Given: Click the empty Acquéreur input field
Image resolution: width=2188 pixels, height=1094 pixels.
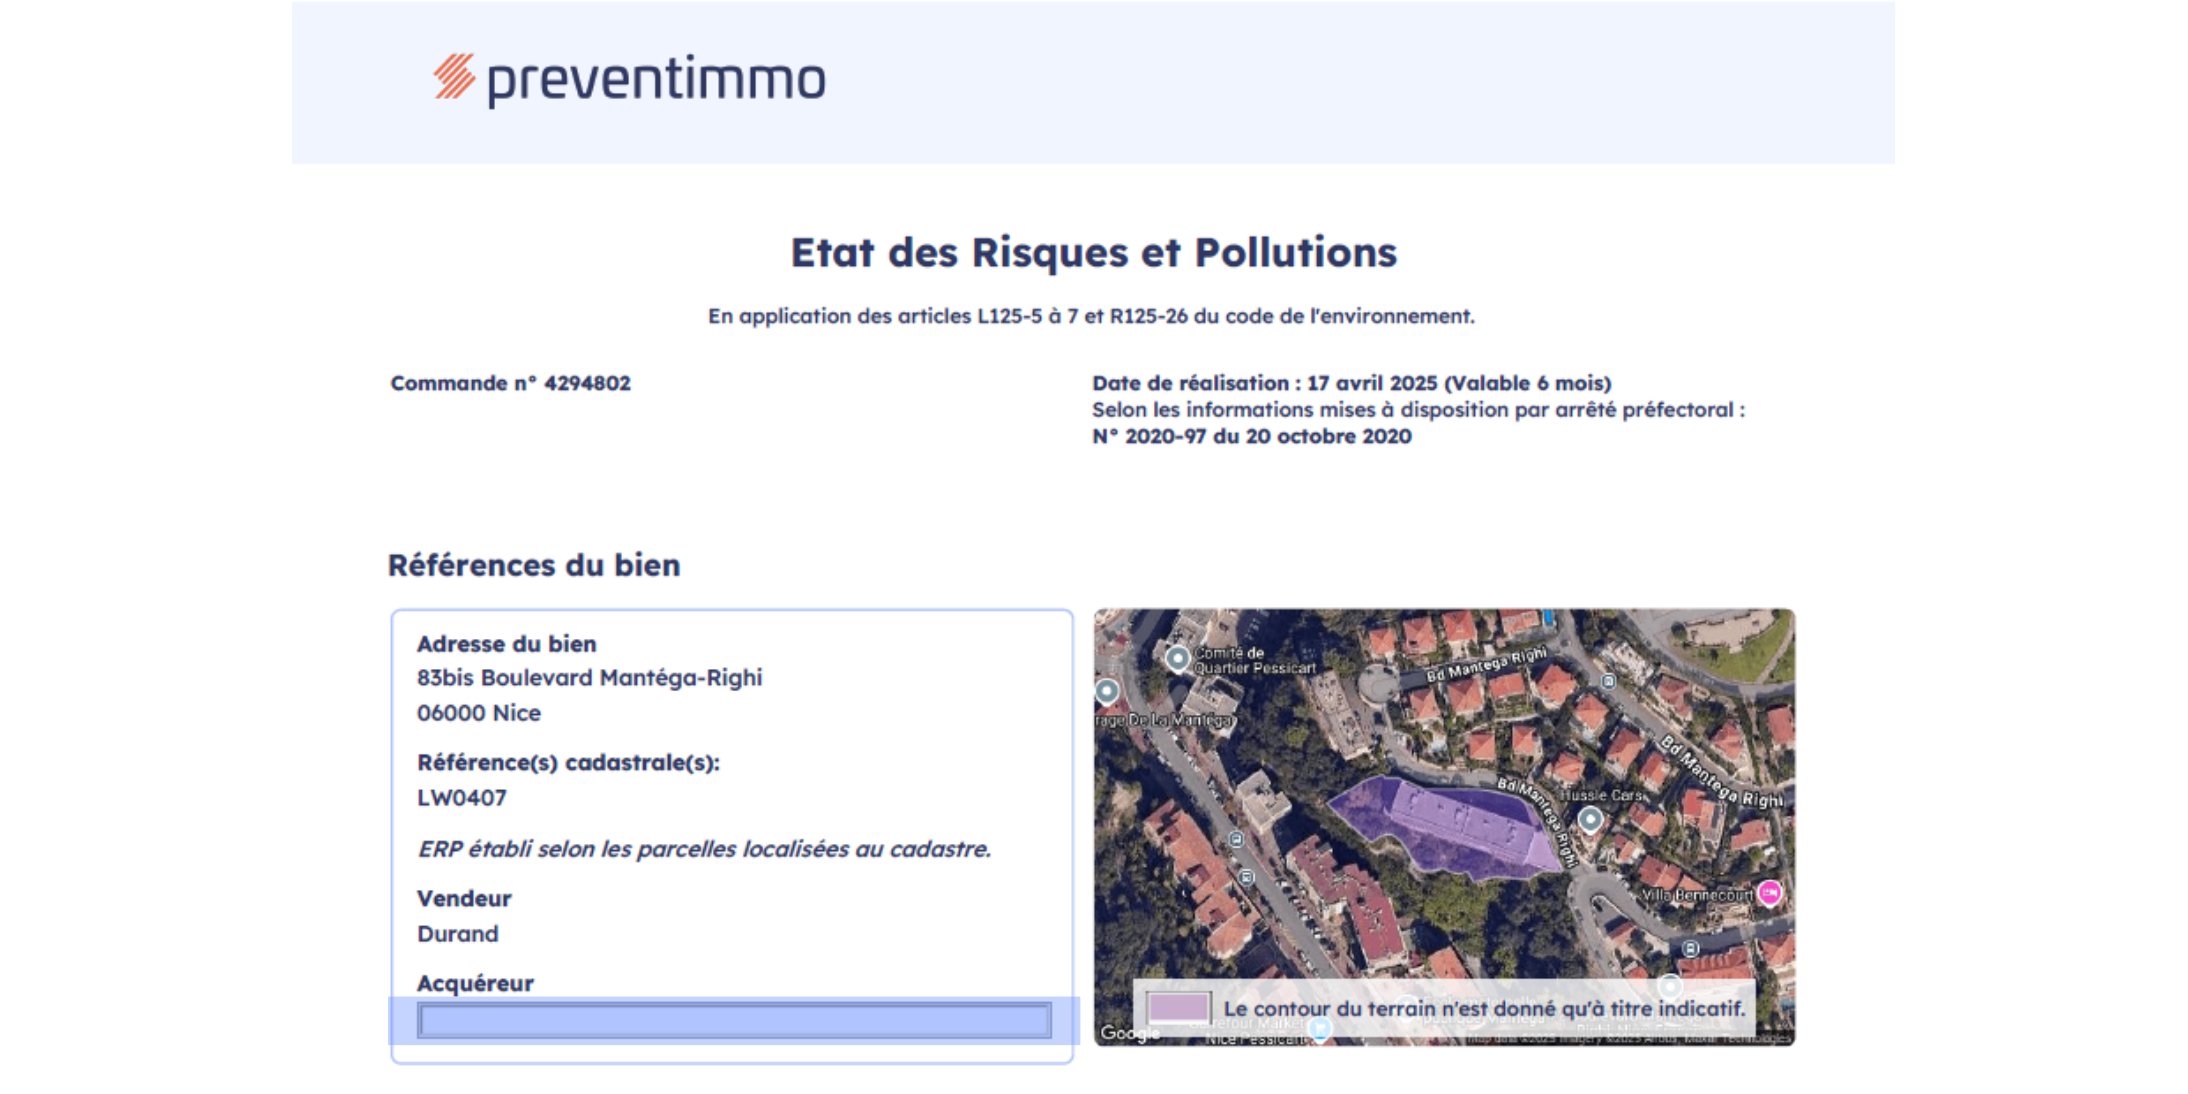Looking at the screenshot, I should click(x=735, y=1020).
